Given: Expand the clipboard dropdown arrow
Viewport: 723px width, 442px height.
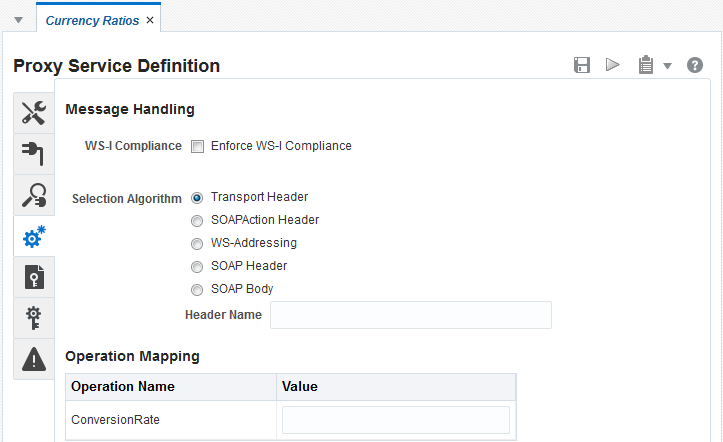Looking at the screenshot, I should 667,66.
